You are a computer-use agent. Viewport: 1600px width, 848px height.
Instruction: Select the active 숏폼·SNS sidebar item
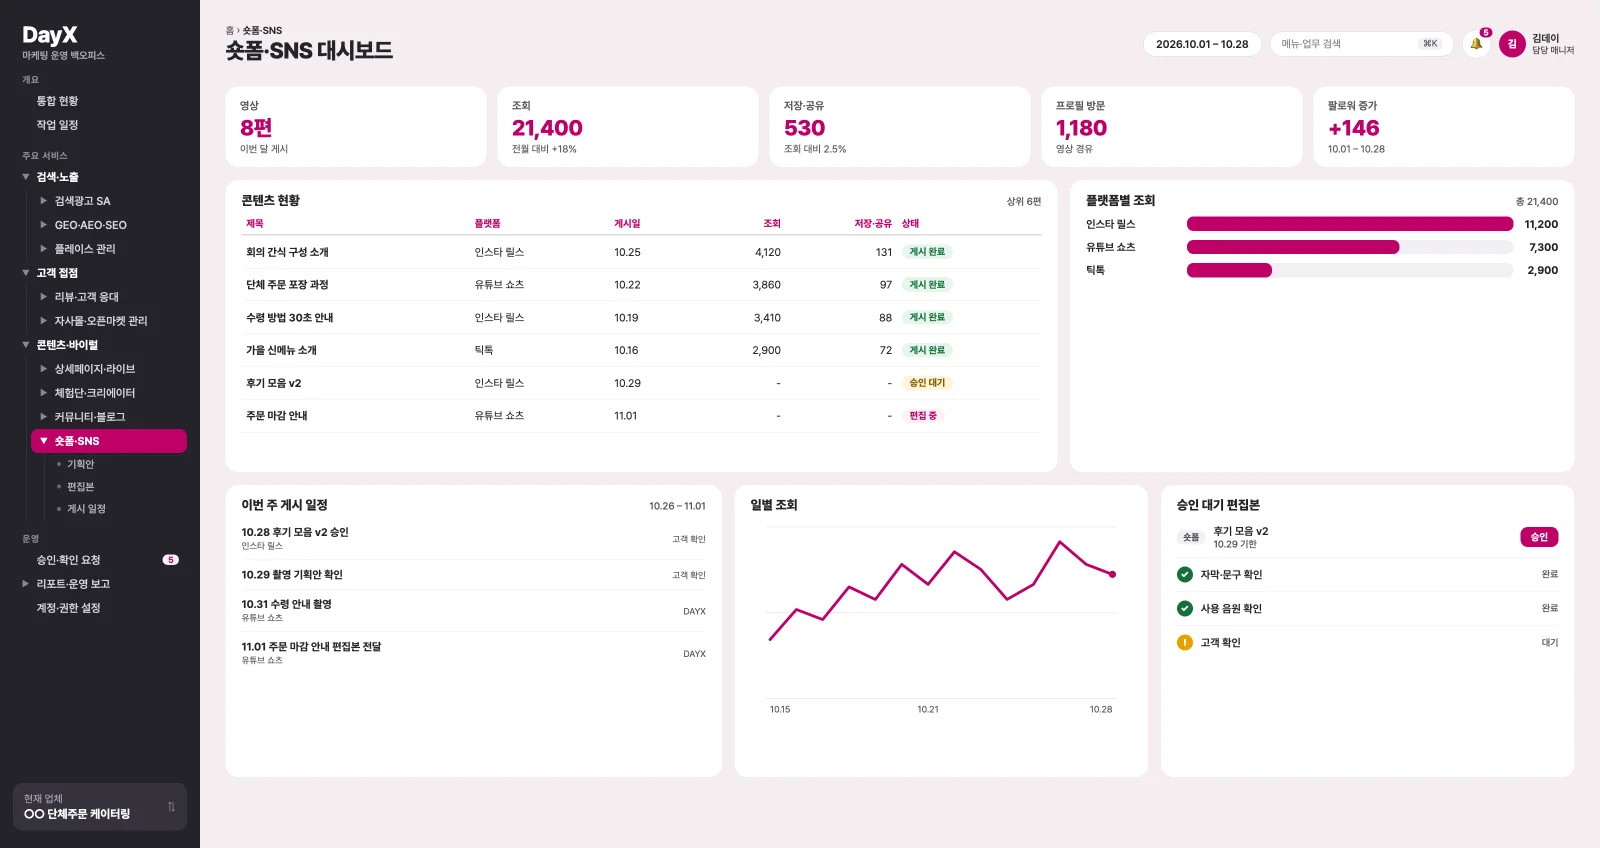click(x=109, y=441)
